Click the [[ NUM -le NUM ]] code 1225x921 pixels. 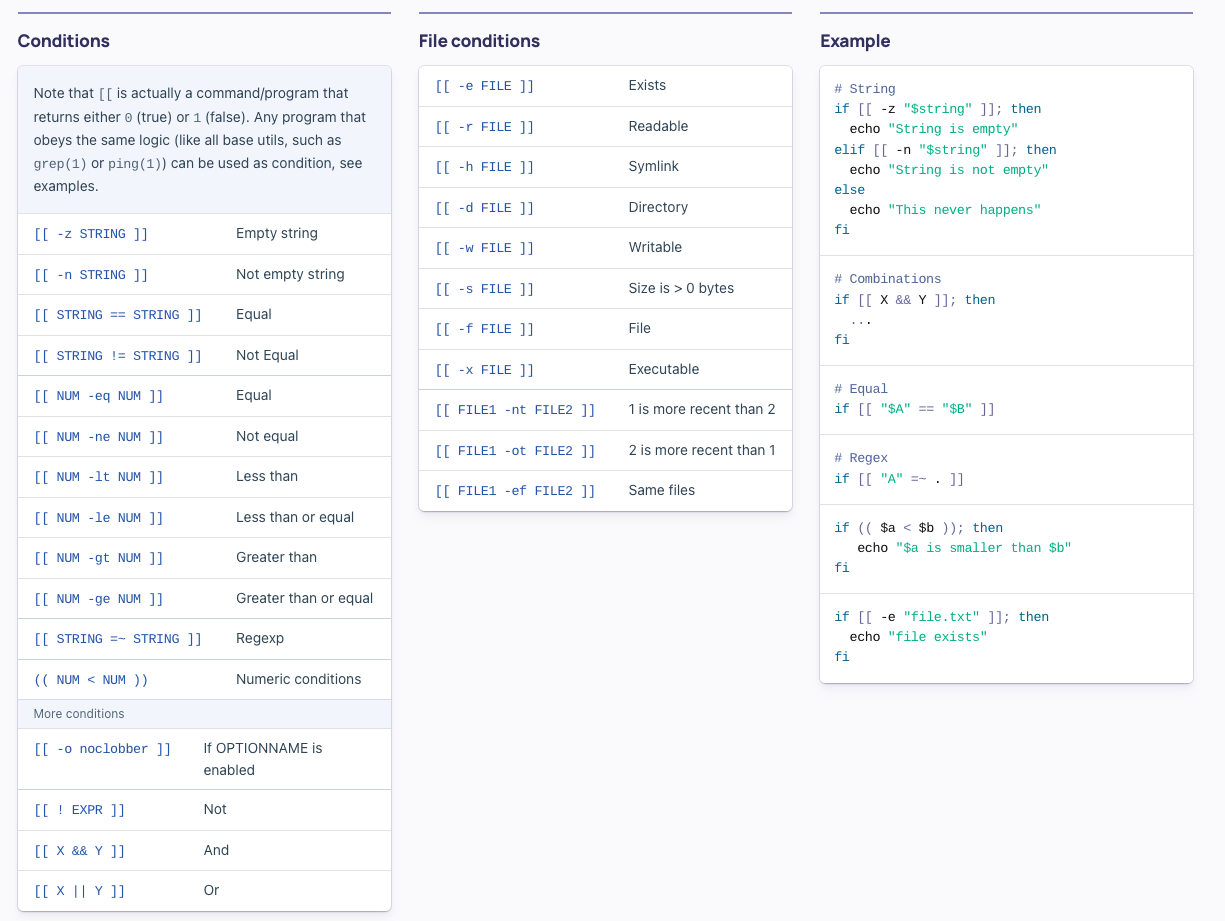click(99, 518)
